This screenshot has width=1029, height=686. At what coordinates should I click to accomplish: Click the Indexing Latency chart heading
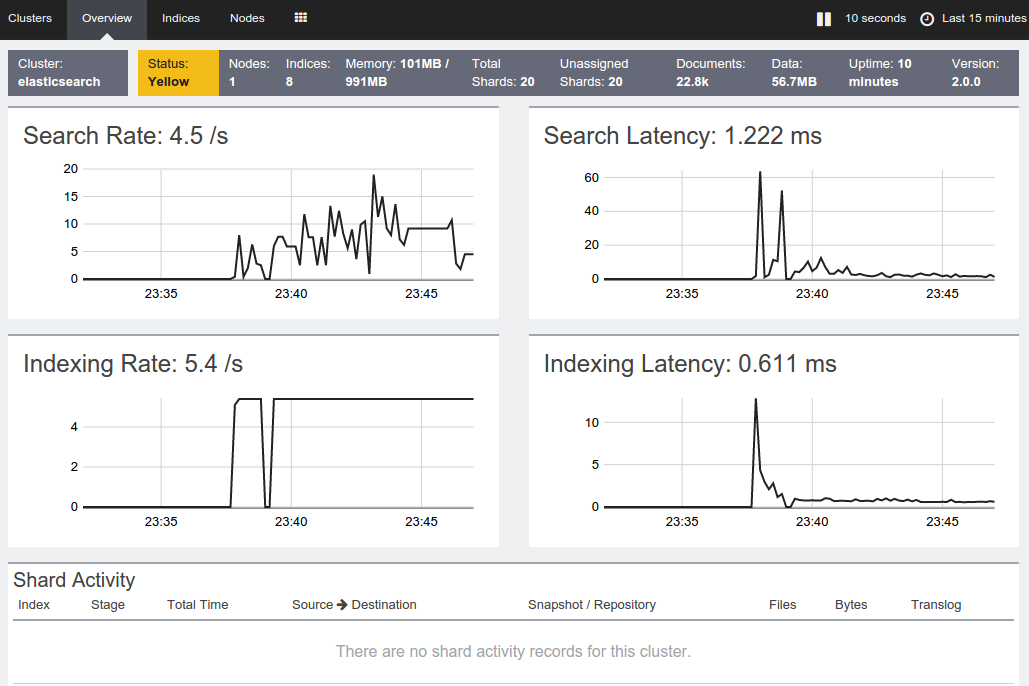point(690,364)
